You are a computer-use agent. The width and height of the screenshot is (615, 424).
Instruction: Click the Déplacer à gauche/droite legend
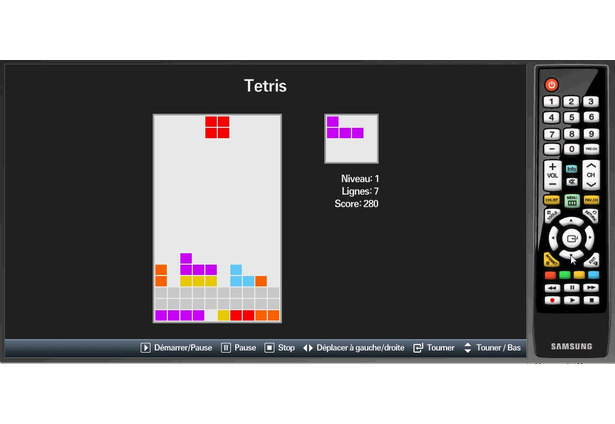click(x=354, y=348)
